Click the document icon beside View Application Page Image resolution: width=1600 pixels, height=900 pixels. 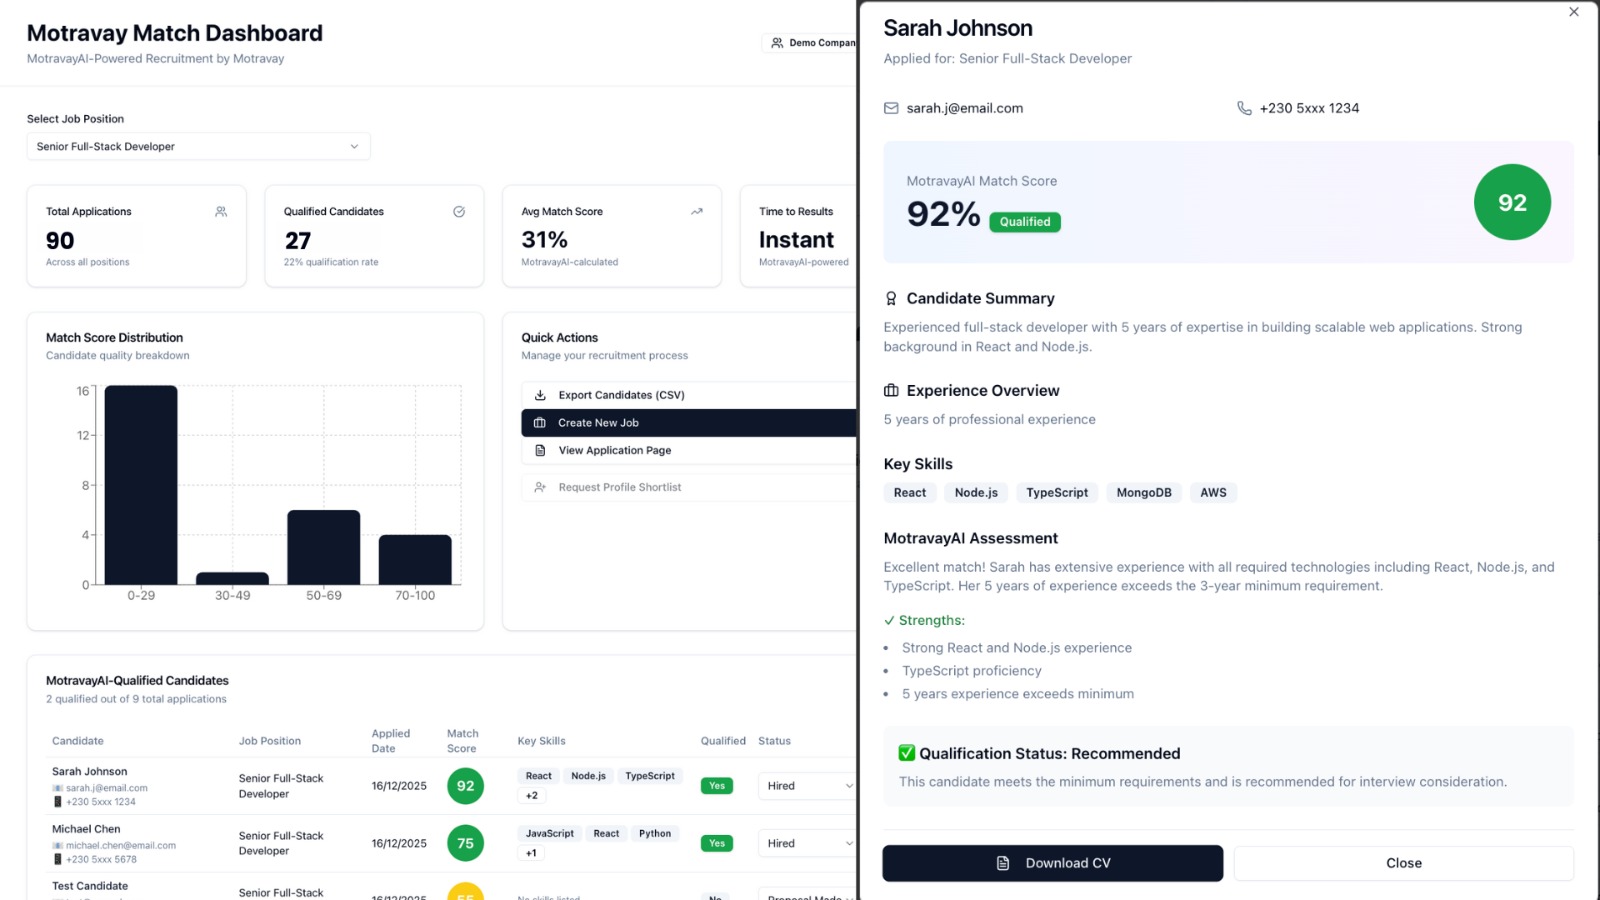pyautogui.click(x=540, y=450)
